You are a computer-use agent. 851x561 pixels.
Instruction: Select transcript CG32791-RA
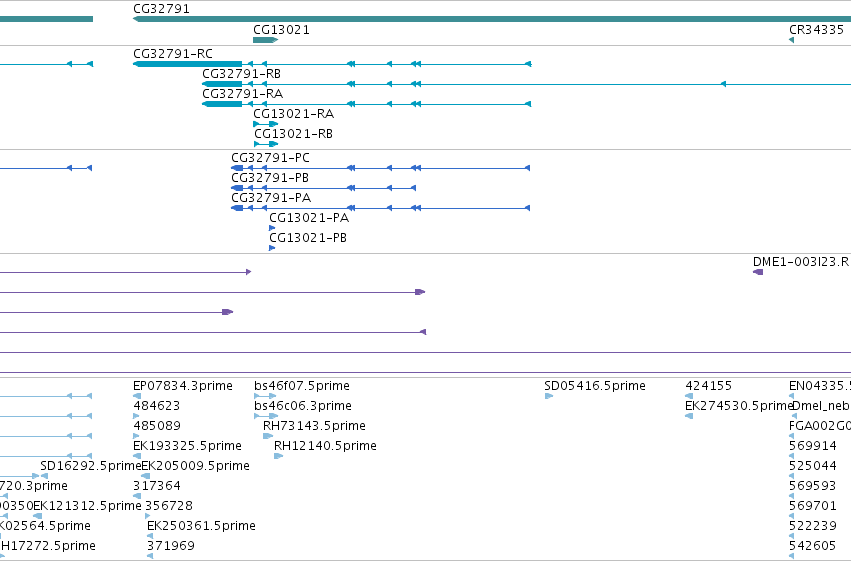(242, 93)
